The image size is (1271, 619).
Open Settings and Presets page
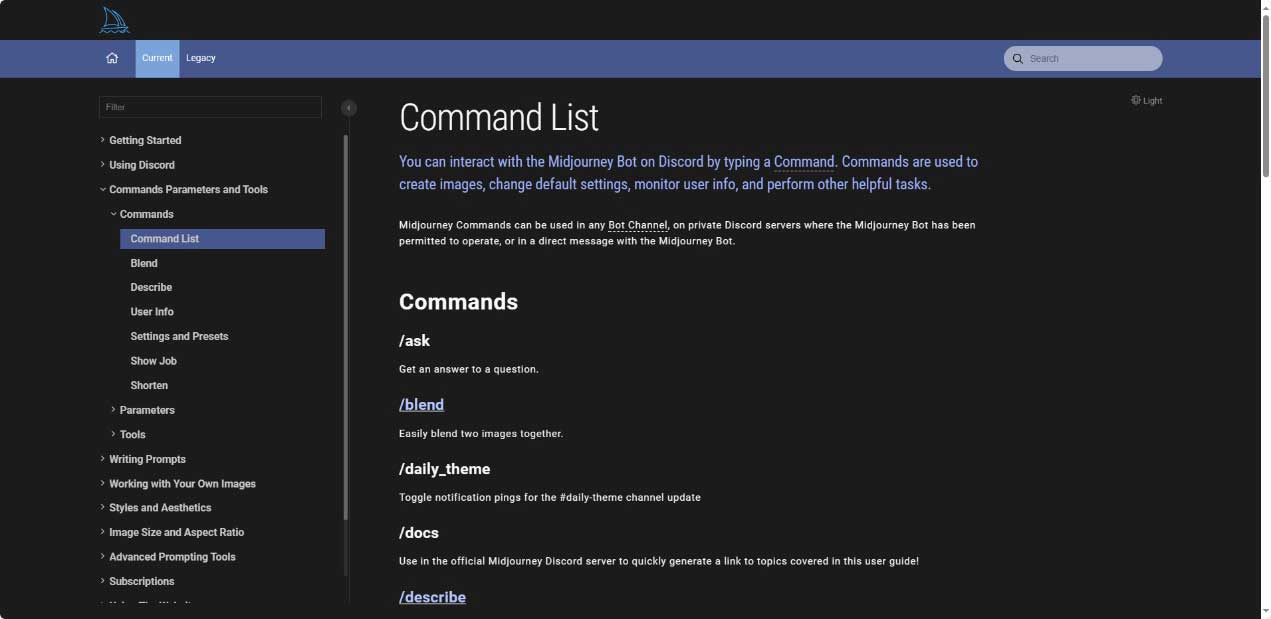(x=179, y=336)
